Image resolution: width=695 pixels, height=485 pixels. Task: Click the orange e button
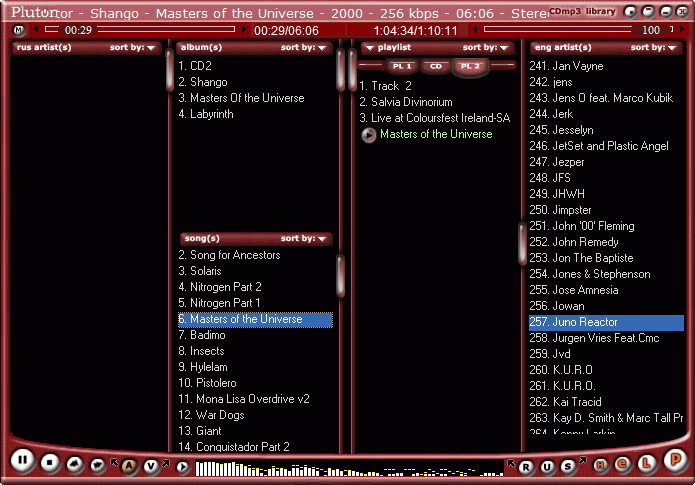coord(622,464)
